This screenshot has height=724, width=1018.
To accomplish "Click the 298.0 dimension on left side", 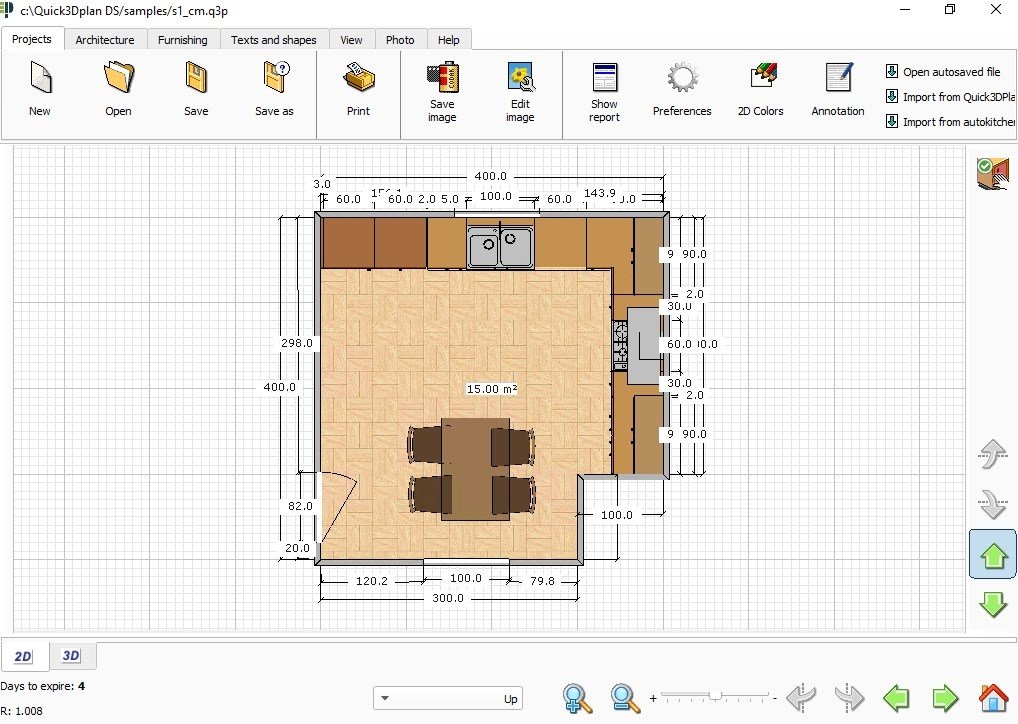I will (297, 343).
